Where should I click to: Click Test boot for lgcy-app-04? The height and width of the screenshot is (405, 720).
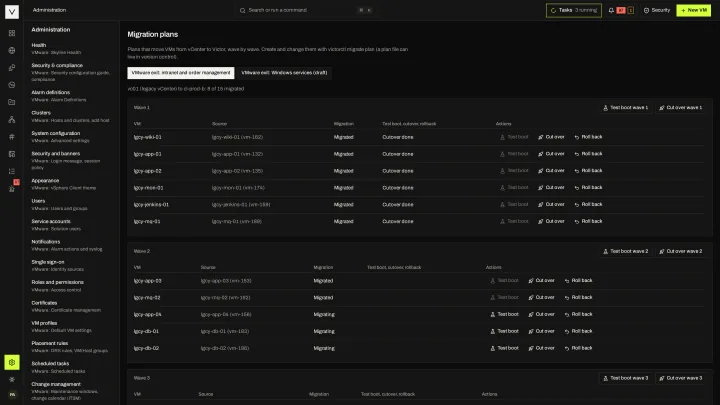click(504, 314)
